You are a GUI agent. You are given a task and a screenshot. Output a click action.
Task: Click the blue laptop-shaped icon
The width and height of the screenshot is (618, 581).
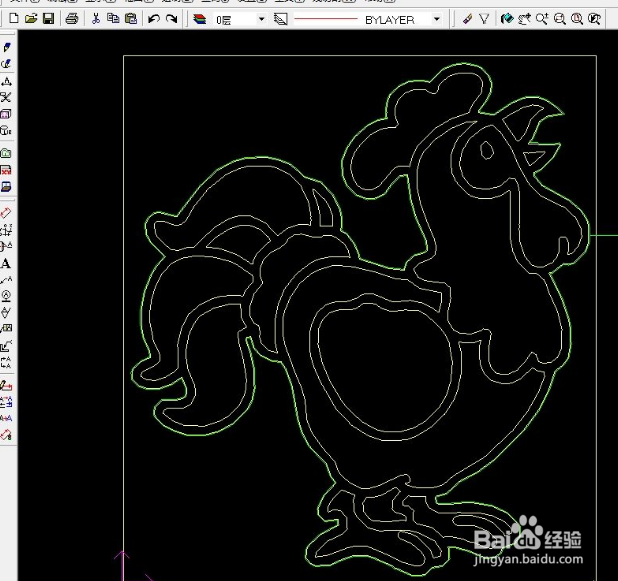6,186
